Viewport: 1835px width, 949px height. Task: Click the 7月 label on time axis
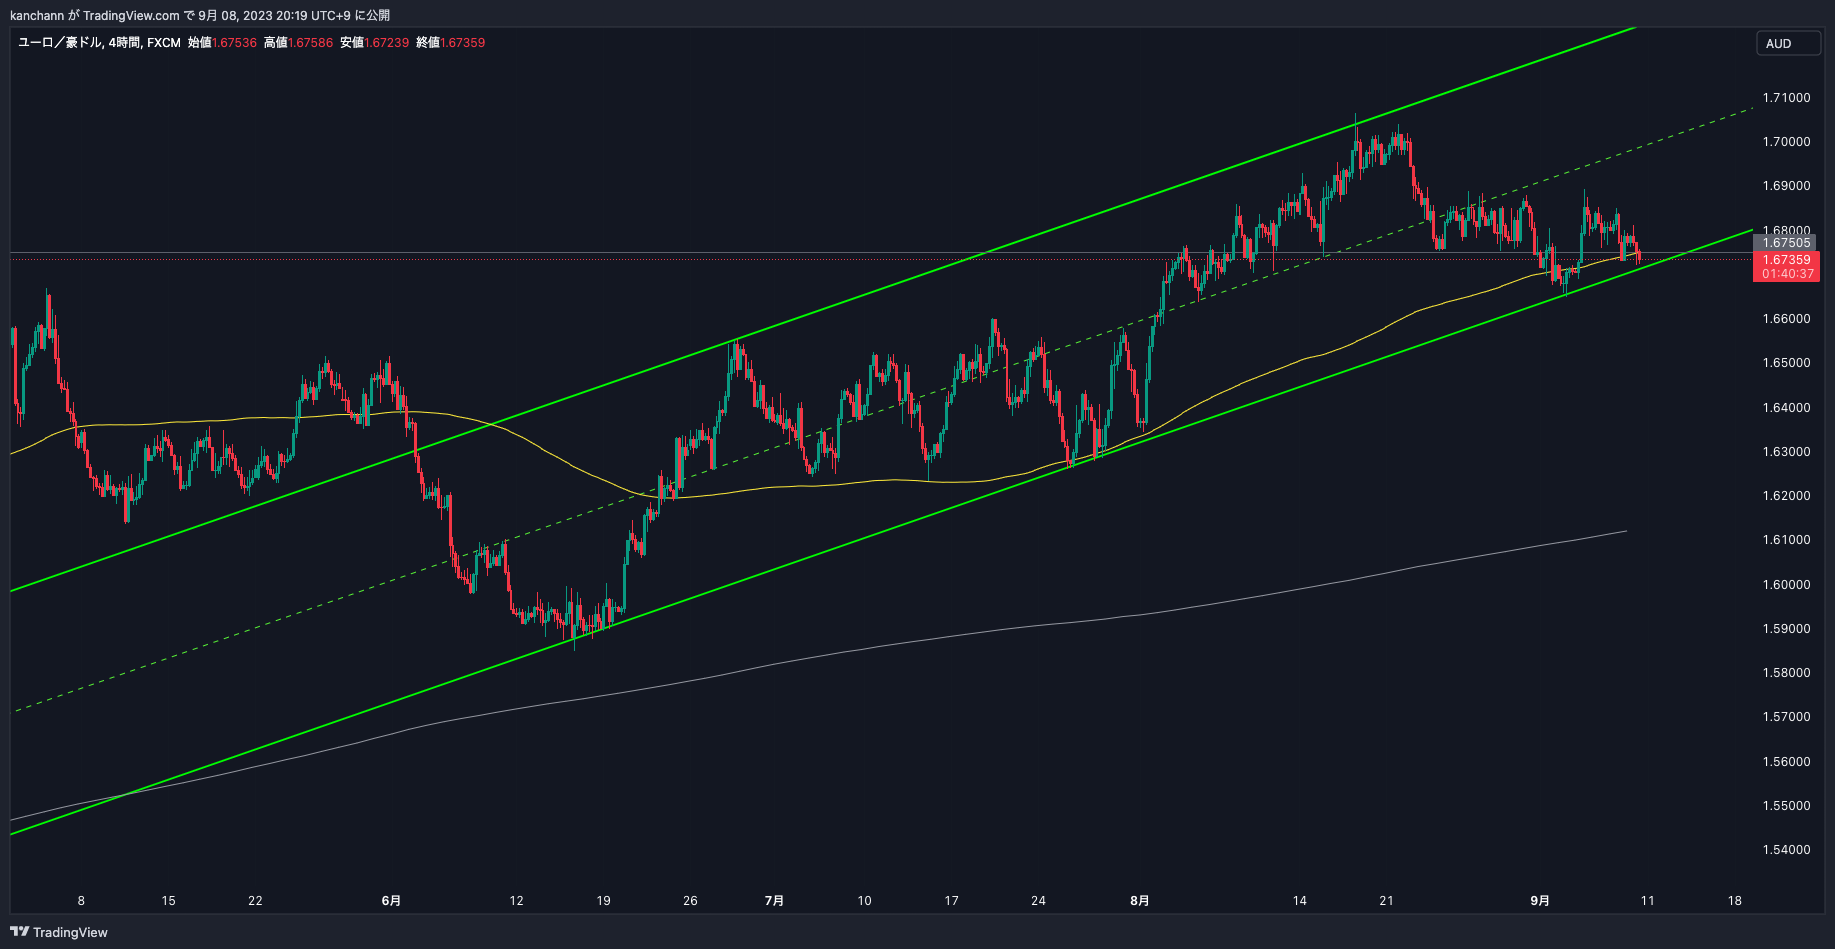point(774,900)
